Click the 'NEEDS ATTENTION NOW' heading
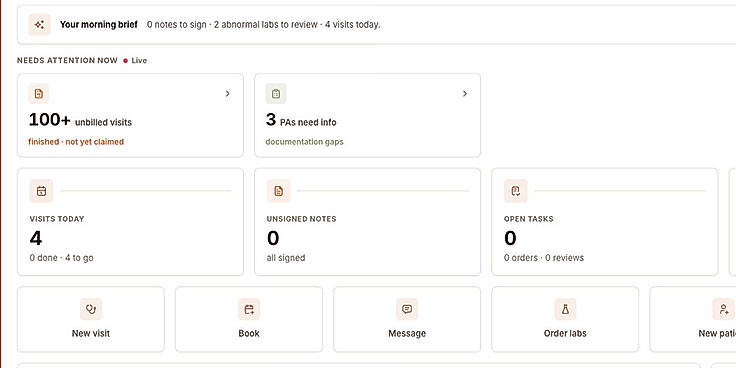Screen dimensions: 736x368 [x=67, y=61]
